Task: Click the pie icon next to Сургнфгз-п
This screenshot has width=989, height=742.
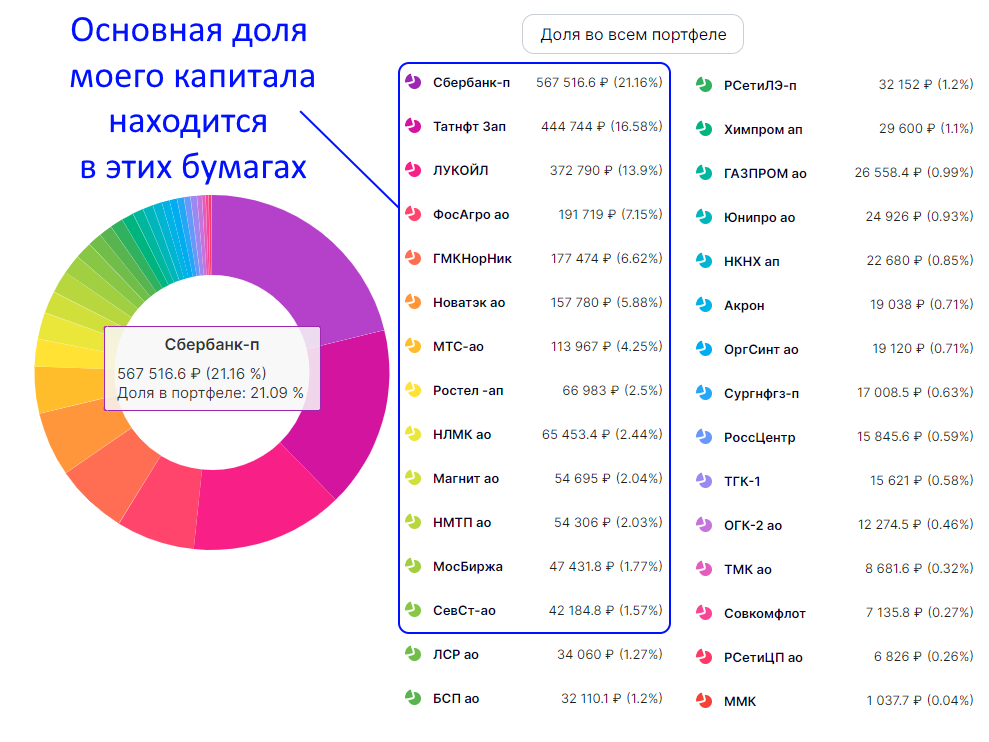Action: pos(704,392)
